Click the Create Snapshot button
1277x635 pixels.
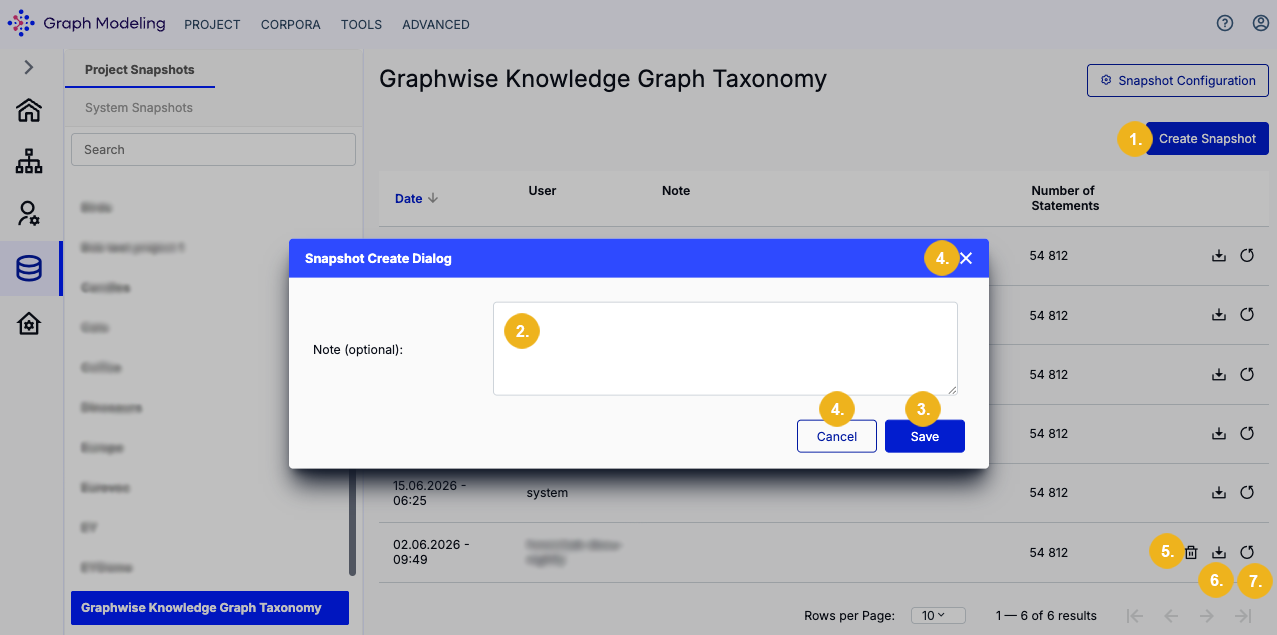1207,139
